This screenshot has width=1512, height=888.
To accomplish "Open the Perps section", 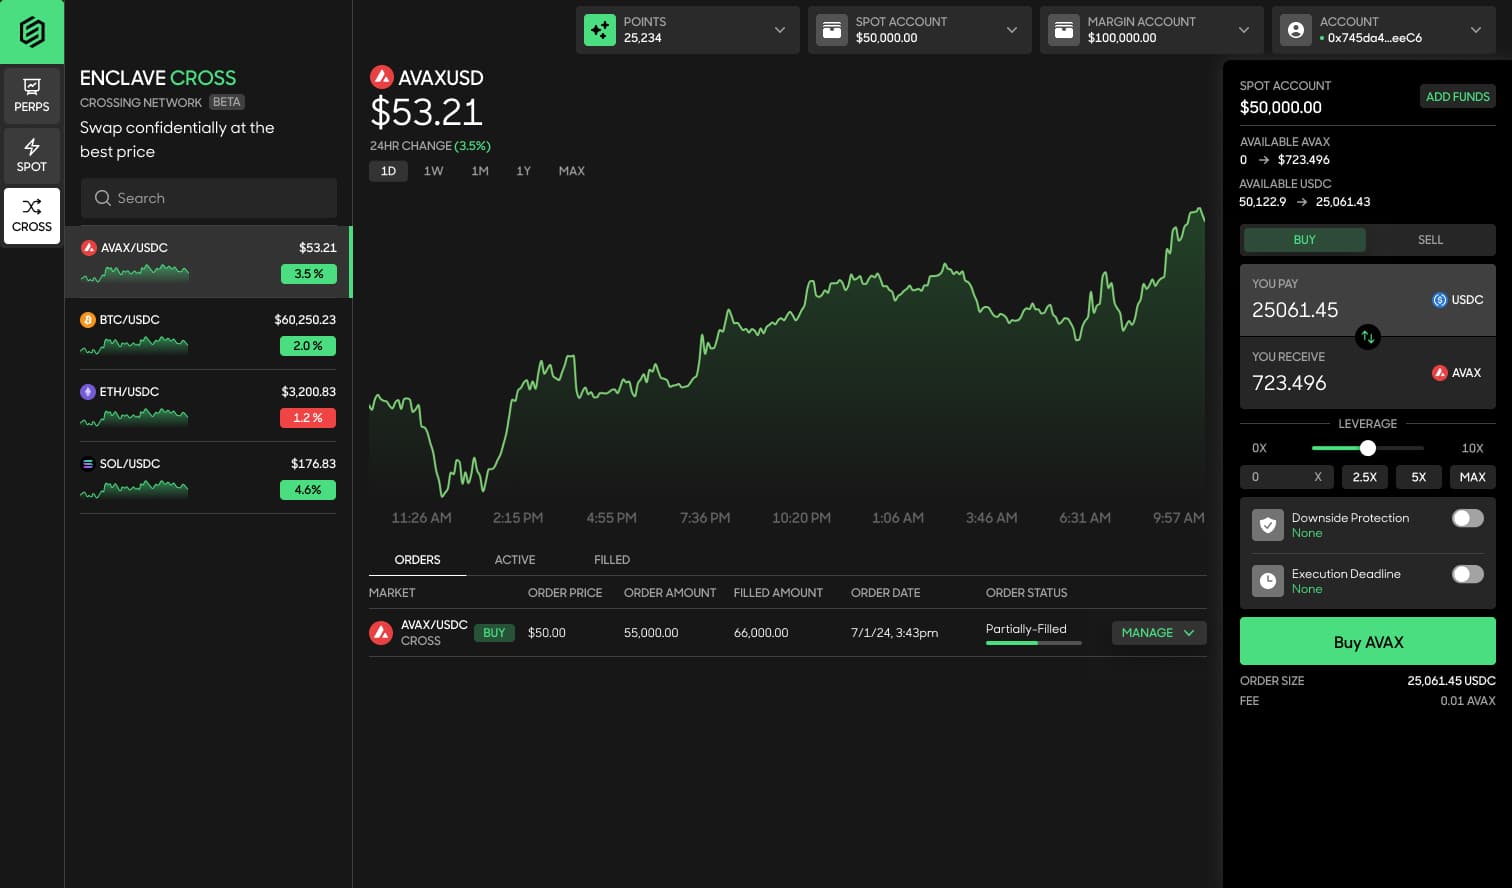I will pos(32,95).
